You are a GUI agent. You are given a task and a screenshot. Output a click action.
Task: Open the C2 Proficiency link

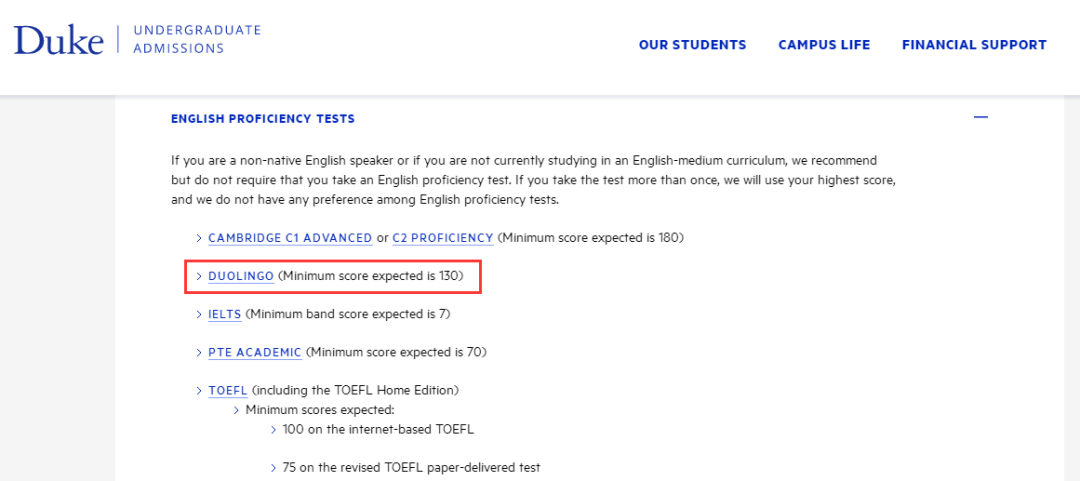[442, 238]
